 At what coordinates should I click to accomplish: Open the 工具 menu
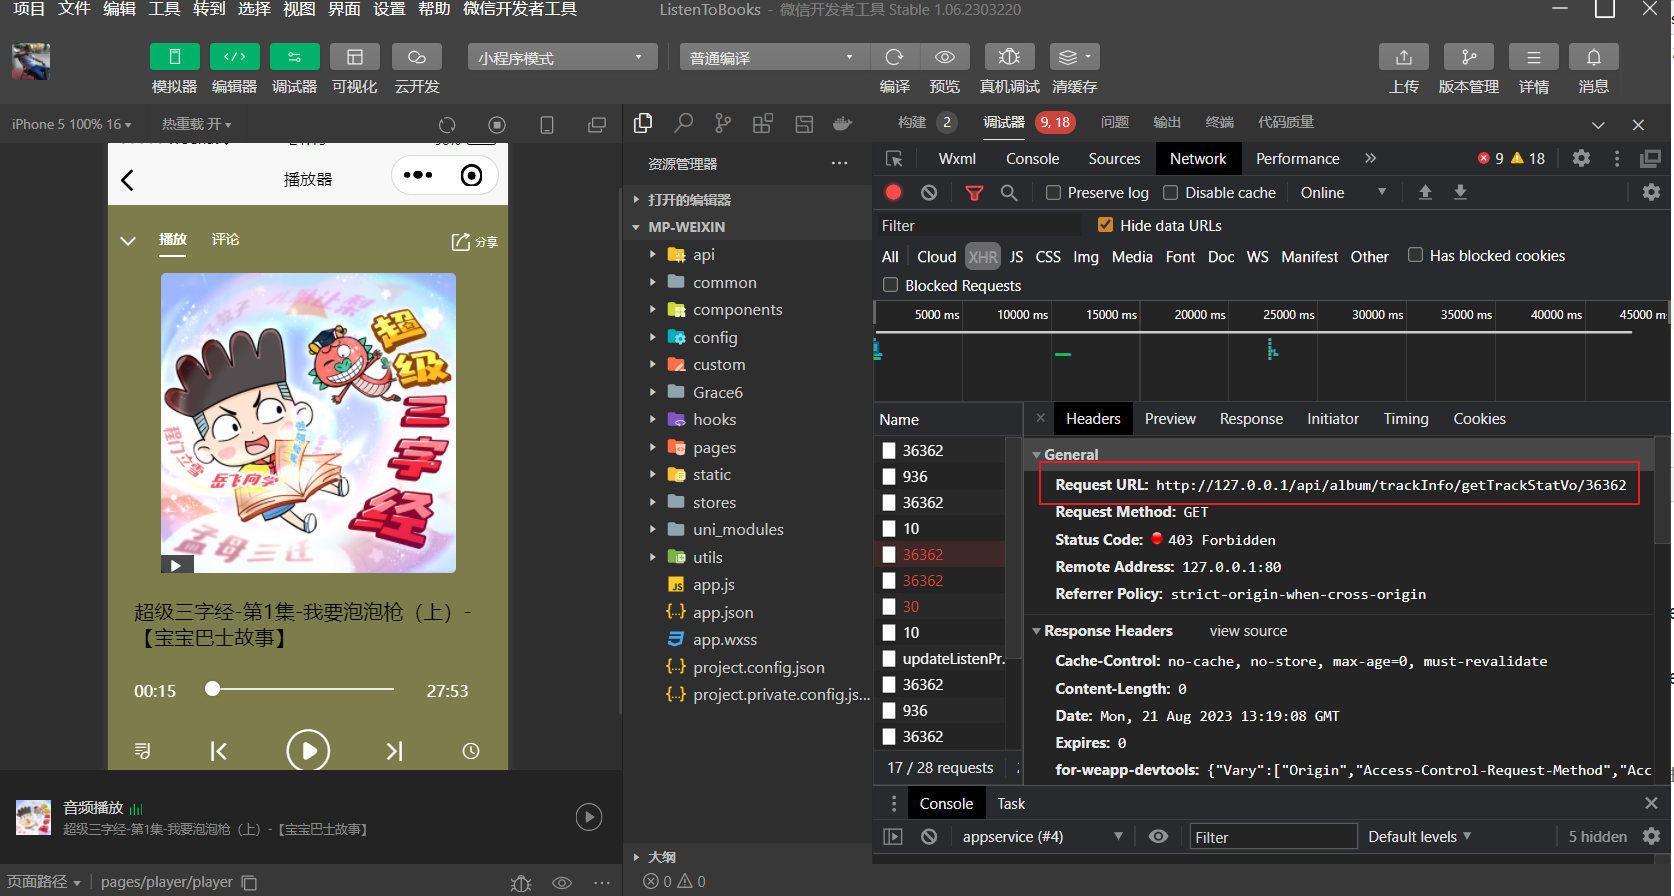[164, 9]
